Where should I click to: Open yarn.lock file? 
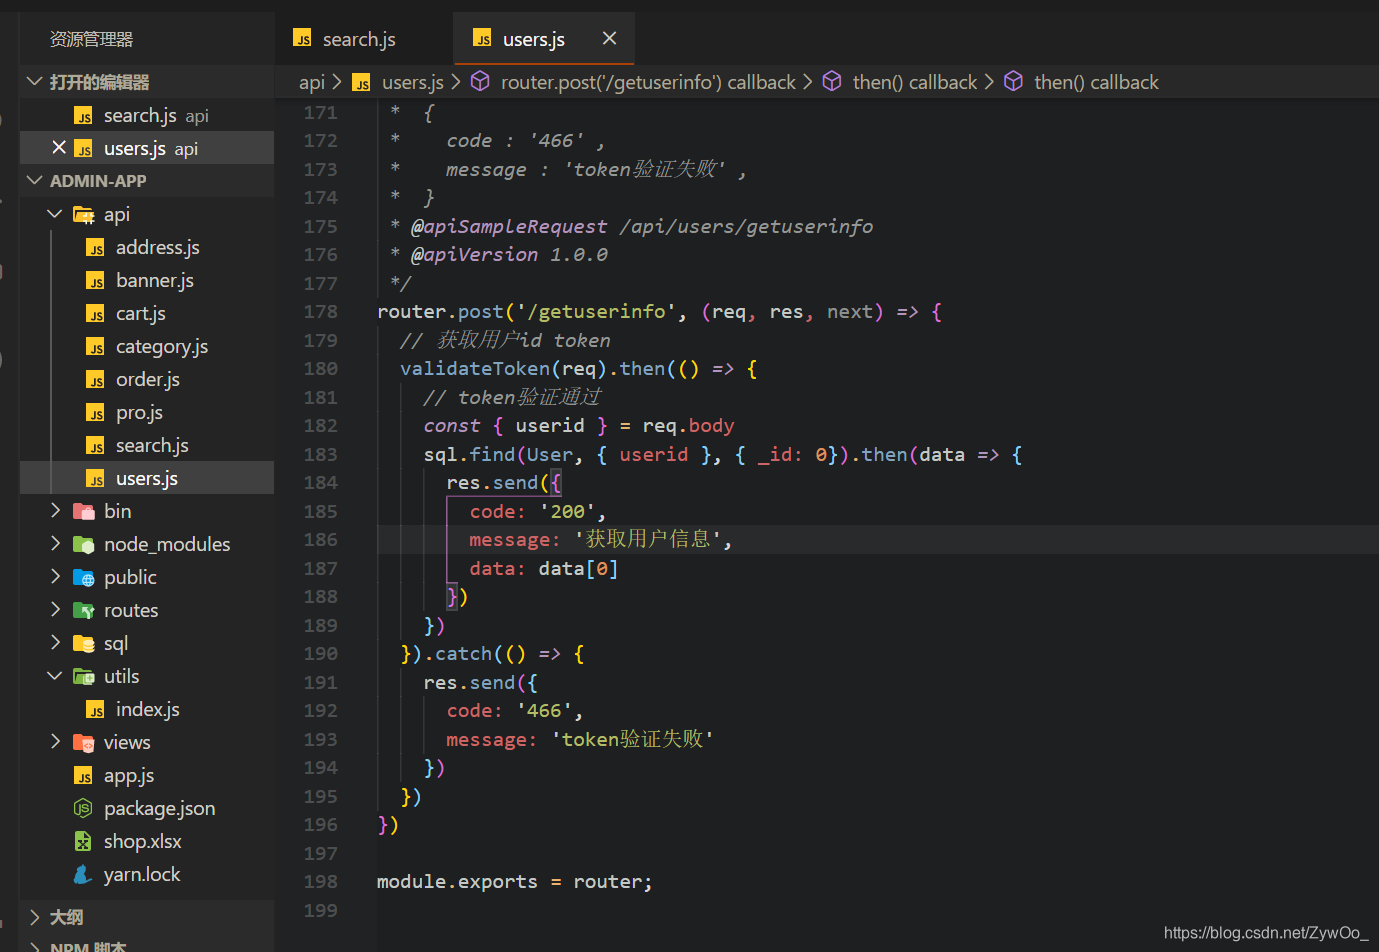point(147,874)
